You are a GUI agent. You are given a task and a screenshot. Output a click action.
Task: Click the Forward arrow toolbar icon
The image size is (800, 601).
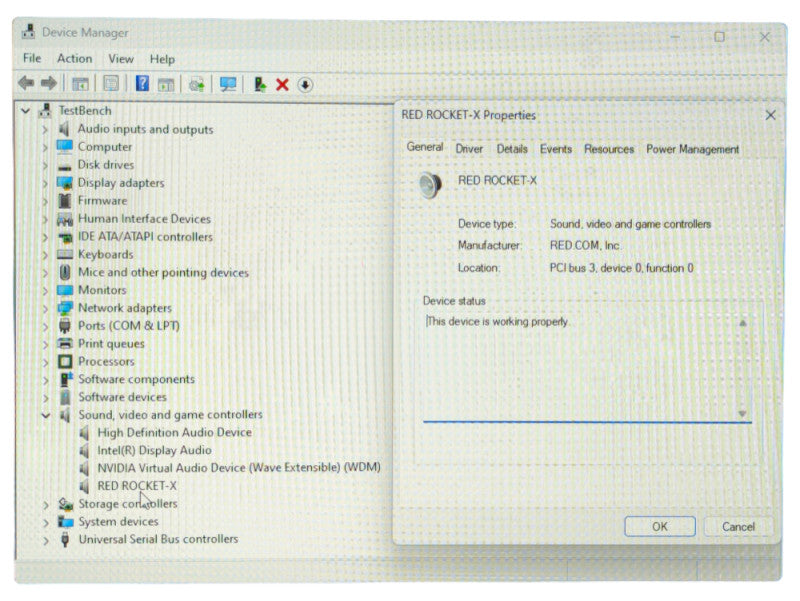(x=48, y=84)
